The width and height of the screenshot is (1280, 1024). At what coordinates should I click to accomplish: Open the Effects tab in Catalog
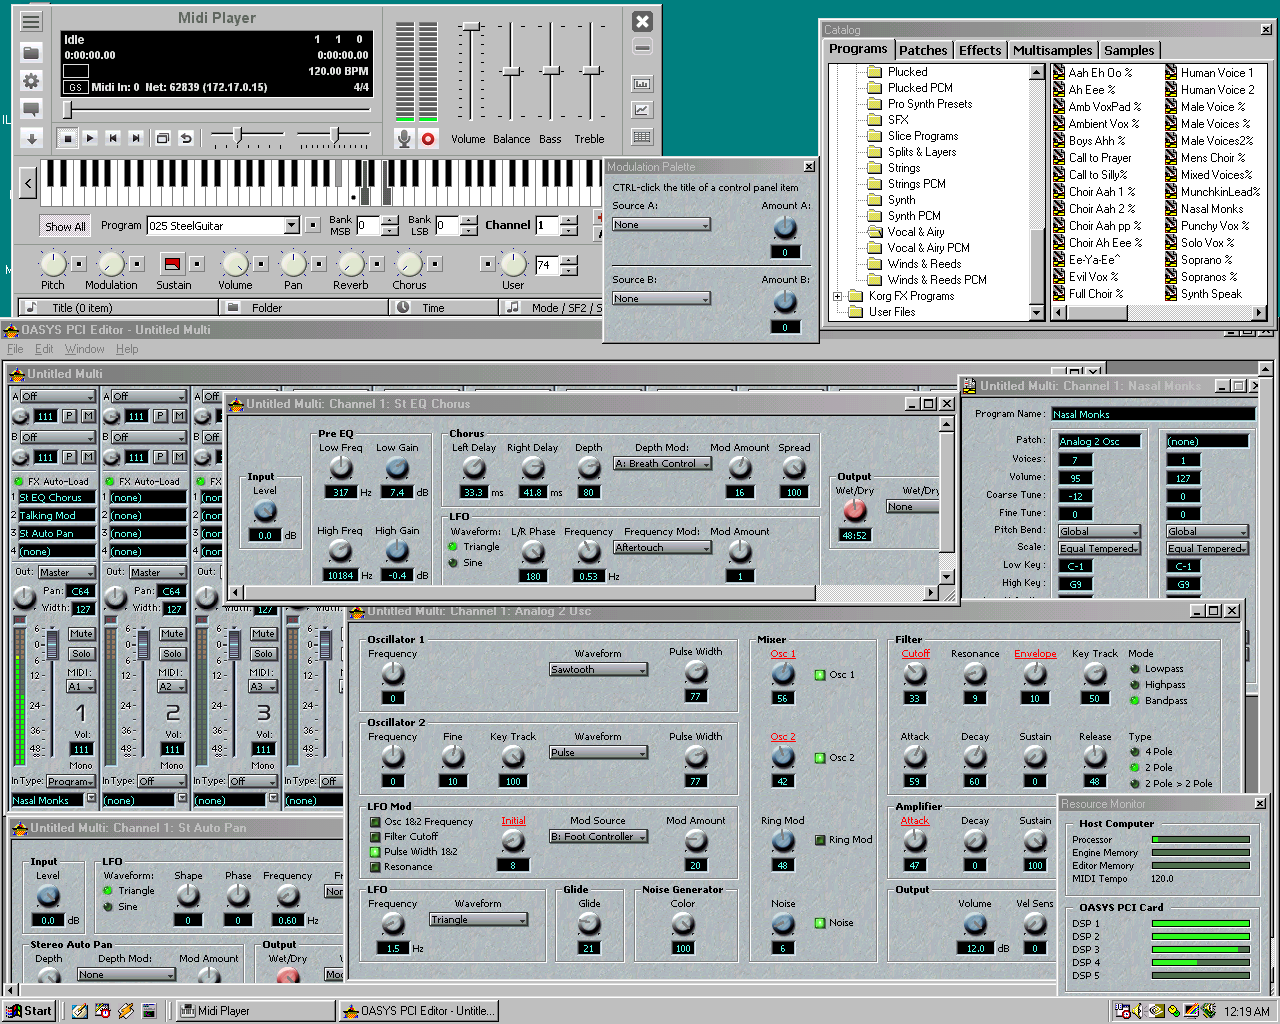[x=980, y=50]
